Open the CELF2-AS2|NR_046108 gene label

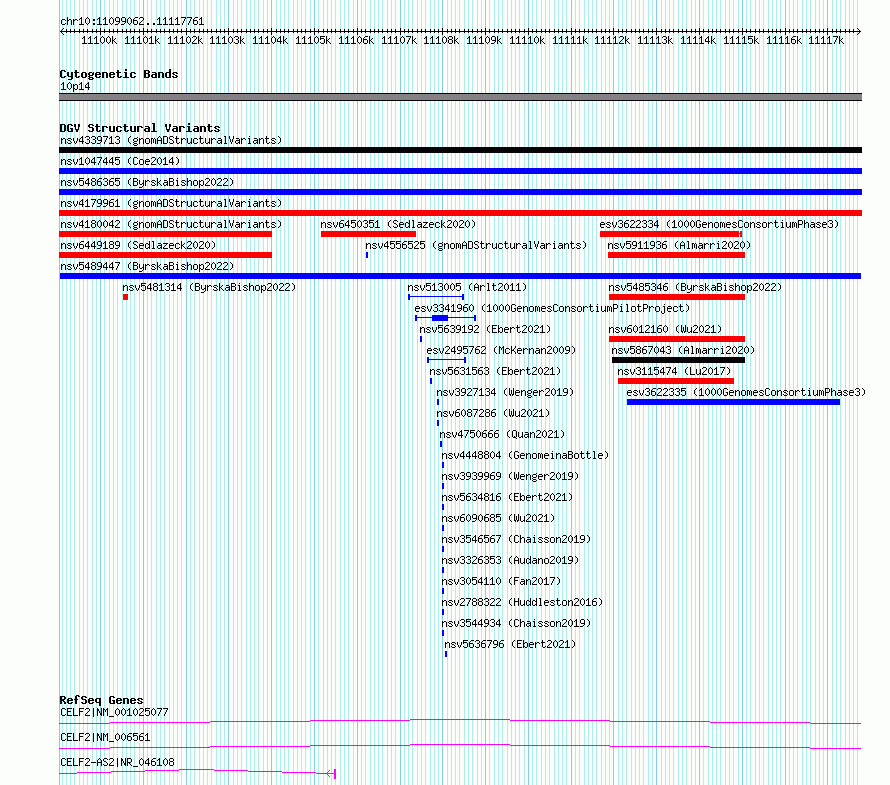[x=117, y=762]
